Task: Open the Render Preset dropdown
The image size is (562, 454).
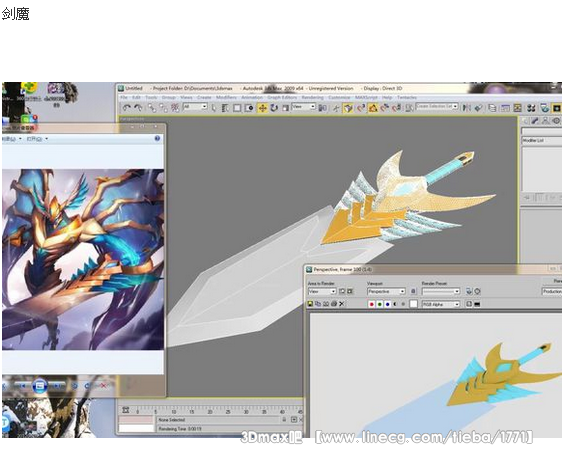Action: (x=441, y=292)
